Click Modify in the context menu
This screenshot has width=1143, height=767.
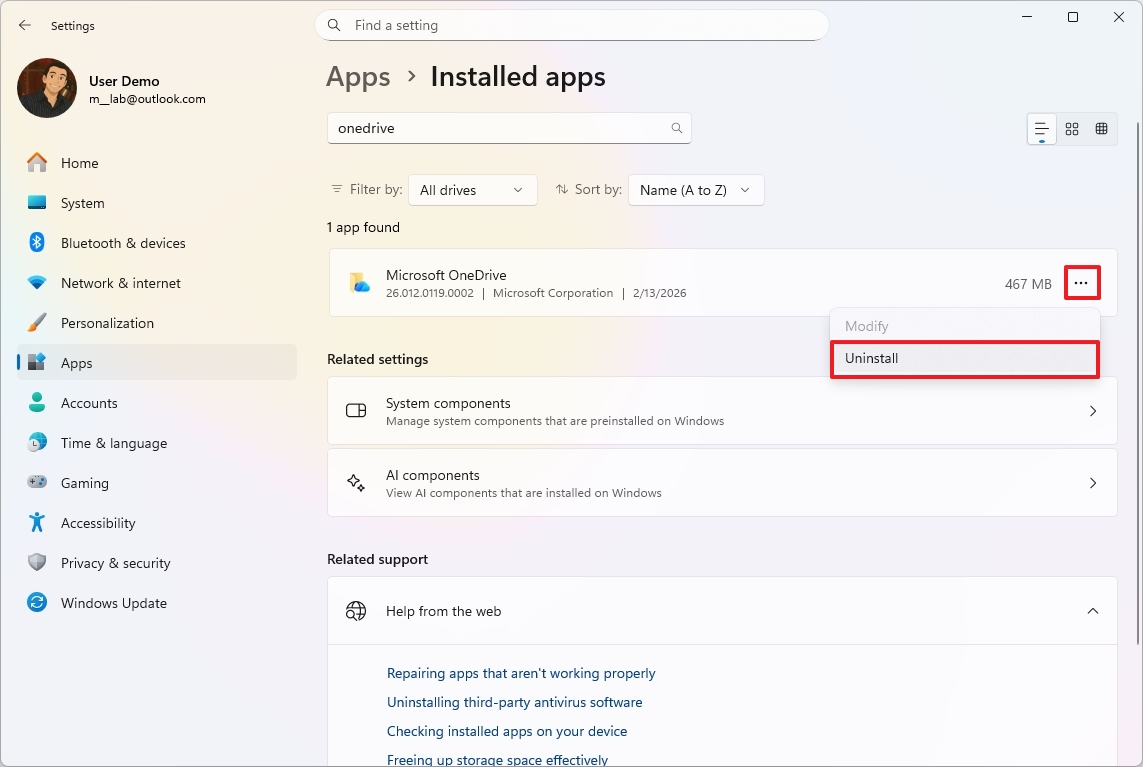[866, 325]
